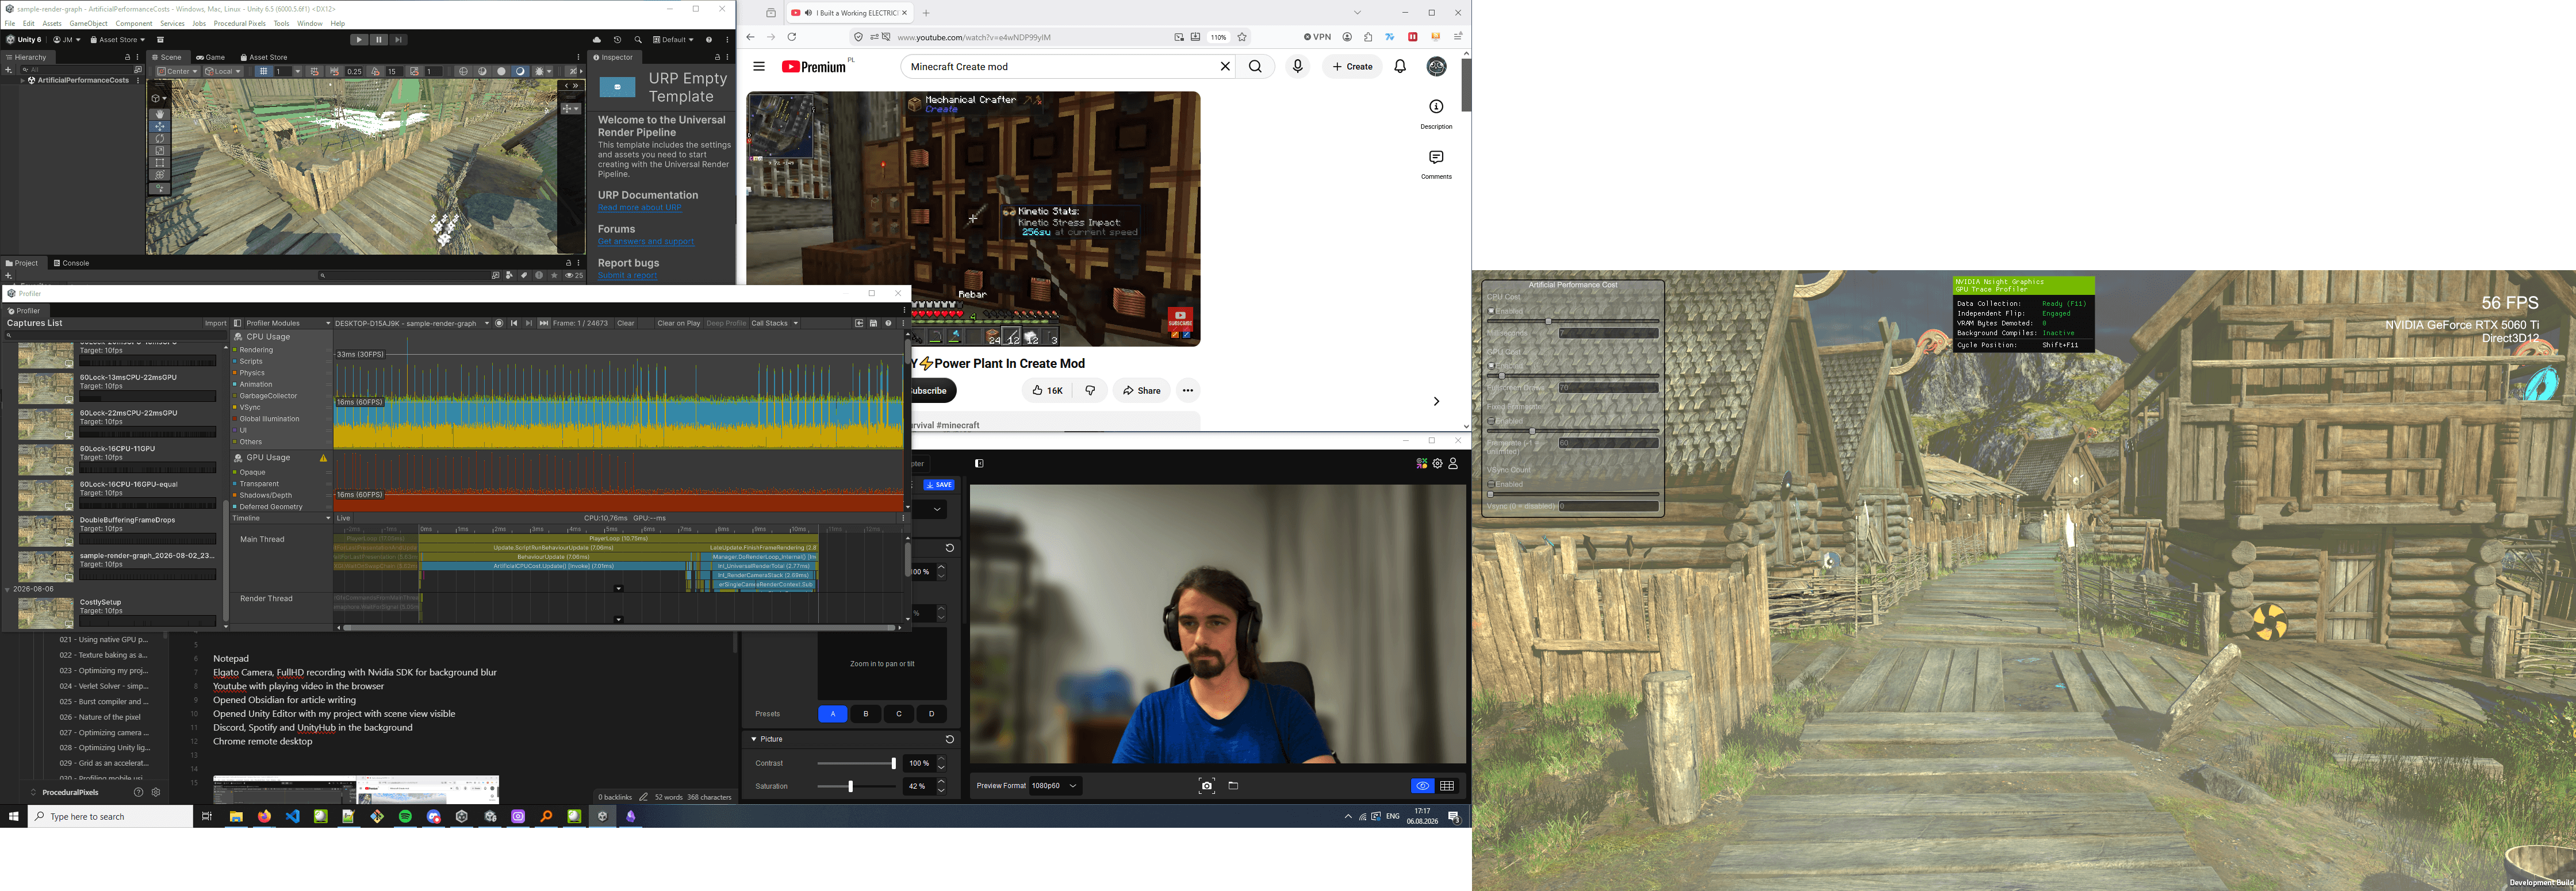Open Preview Format 1080p60 dropdown
The width and height of the screenshot is (2576, 891).
(1056, 786)
